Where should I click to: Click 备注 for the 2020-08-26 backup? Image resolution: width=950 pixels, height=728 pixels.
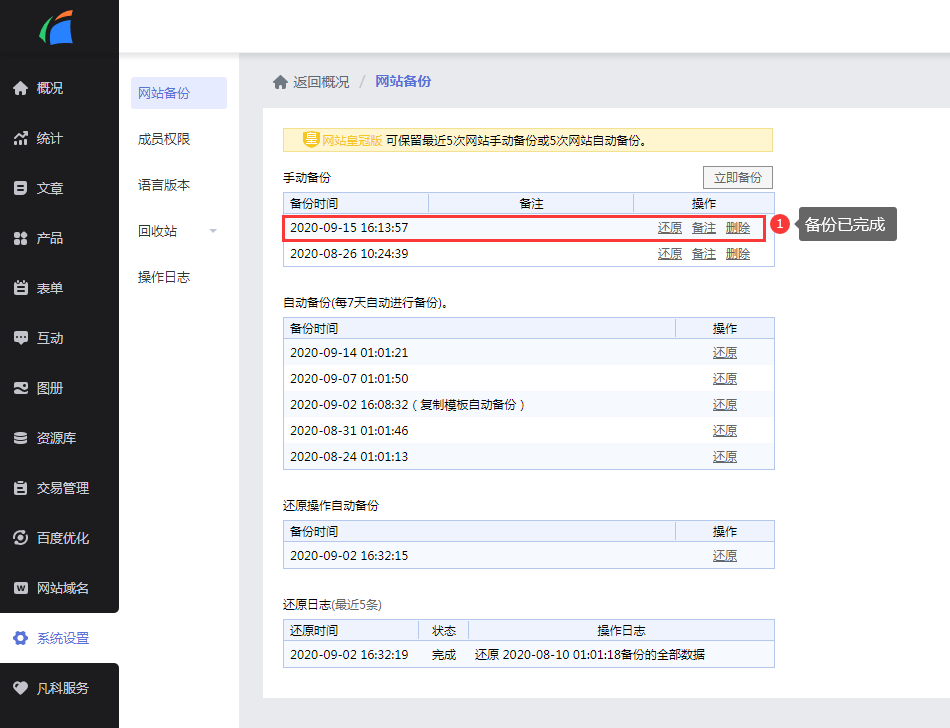[x=704, y=254]
